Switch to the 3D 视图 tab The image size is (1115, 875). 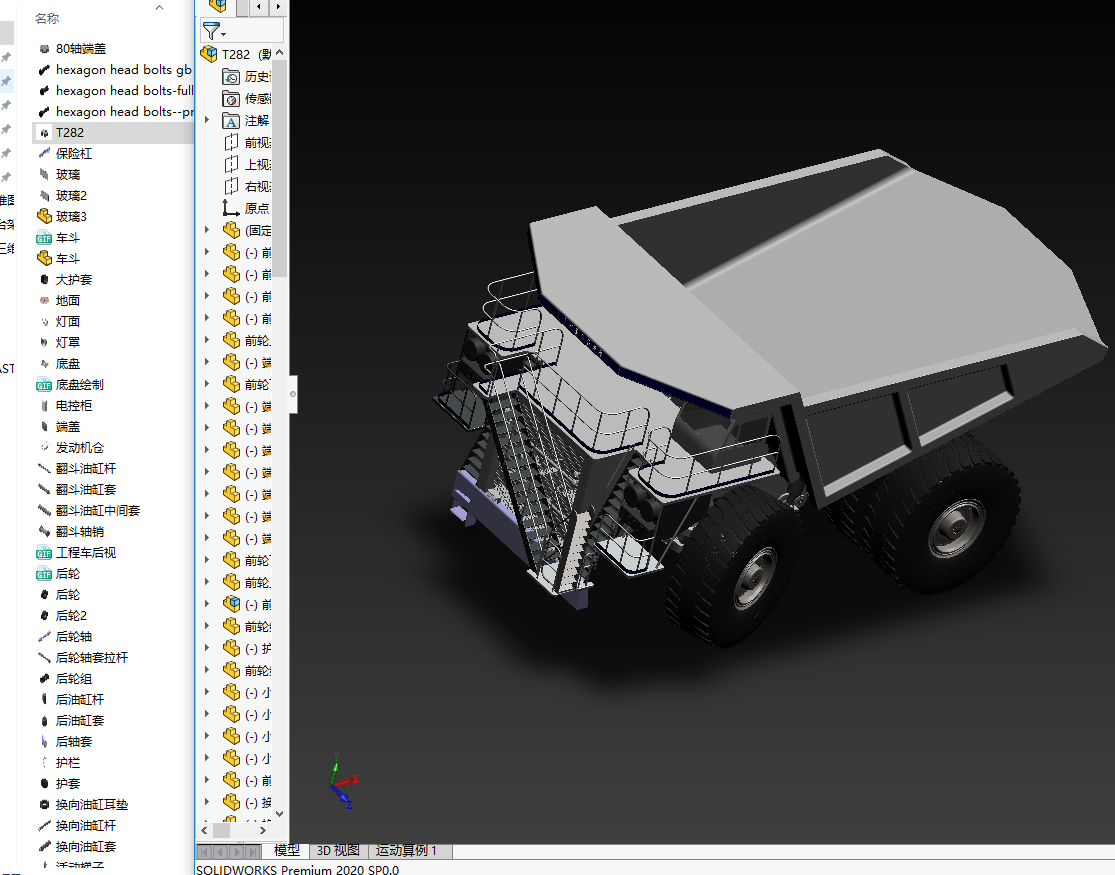point(338,851)
